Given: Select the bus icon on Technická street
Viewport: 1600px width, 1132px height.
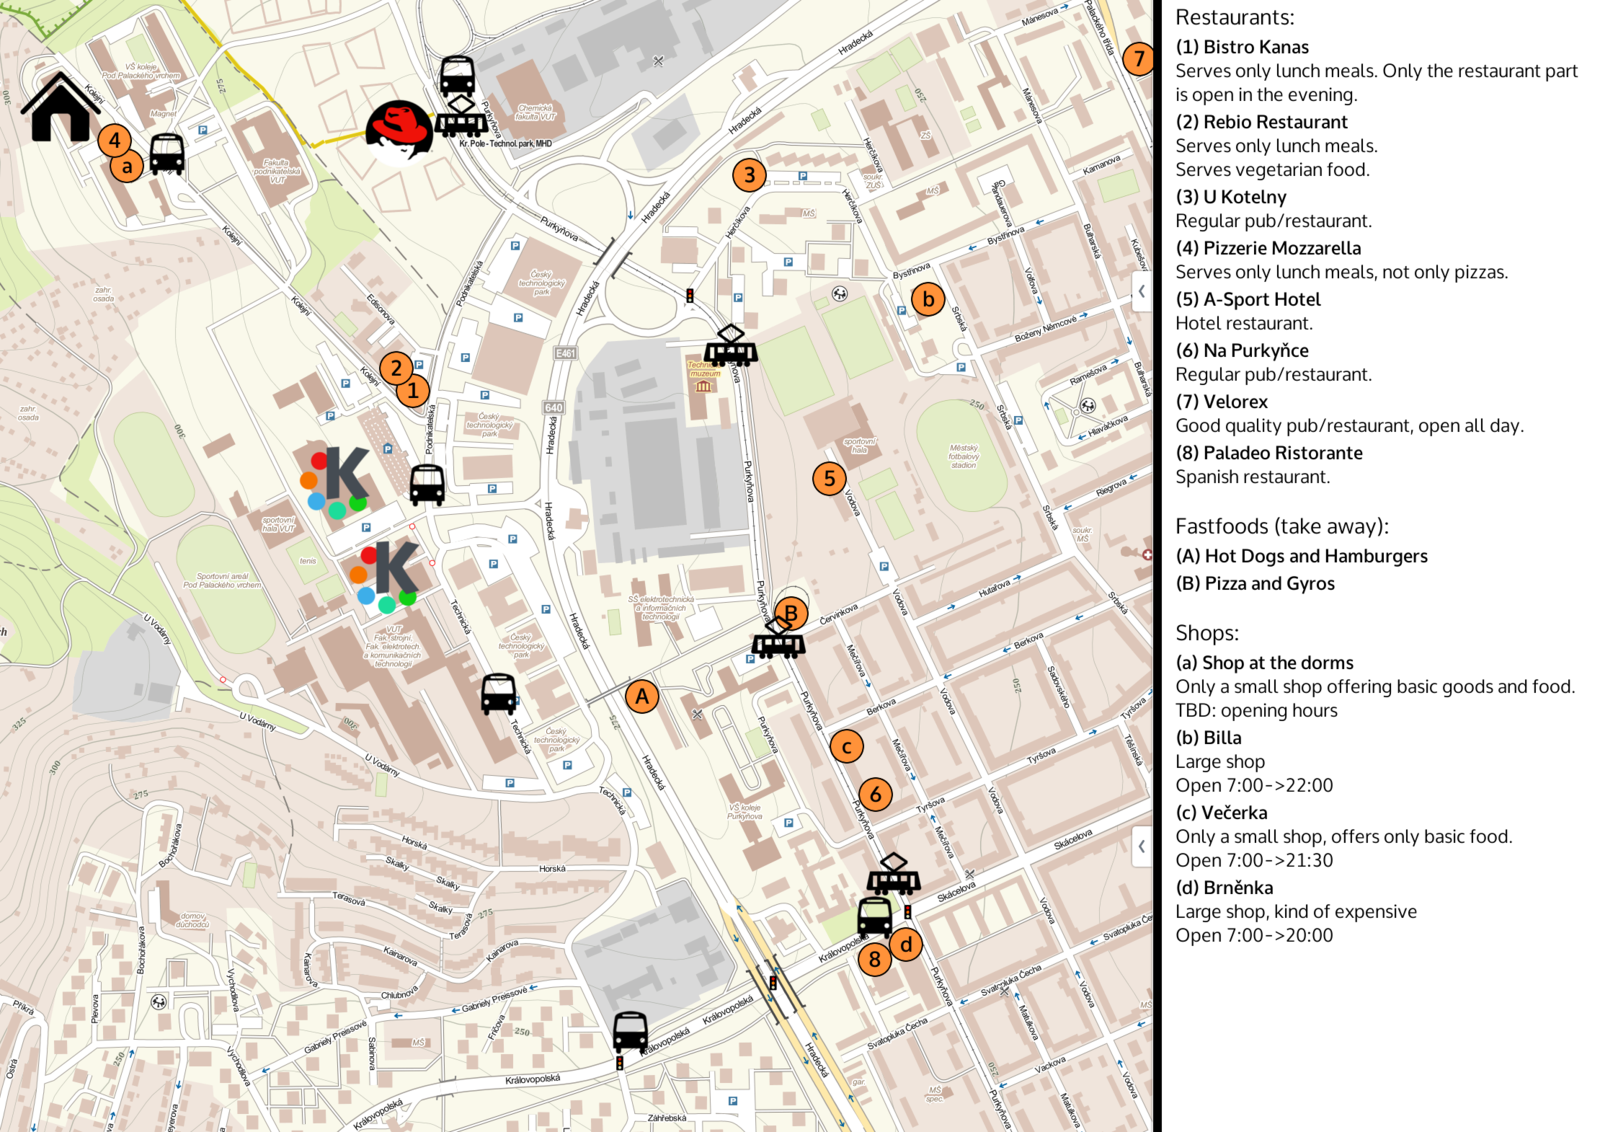Looking at the screenshot, I should [x=498, y=693].
